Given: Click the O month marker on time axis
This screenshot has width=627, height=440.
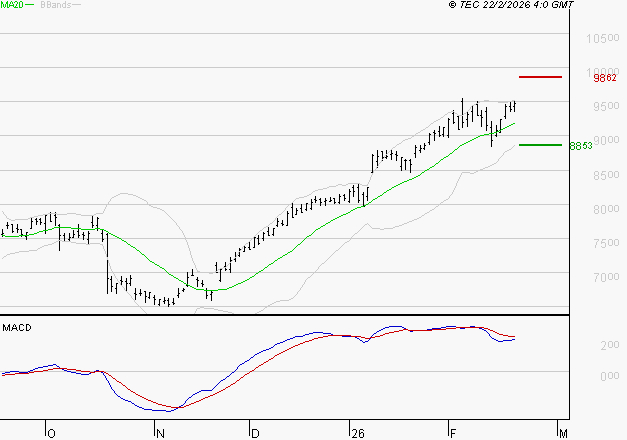Looking at the screenshot, I should click(51, 434).
